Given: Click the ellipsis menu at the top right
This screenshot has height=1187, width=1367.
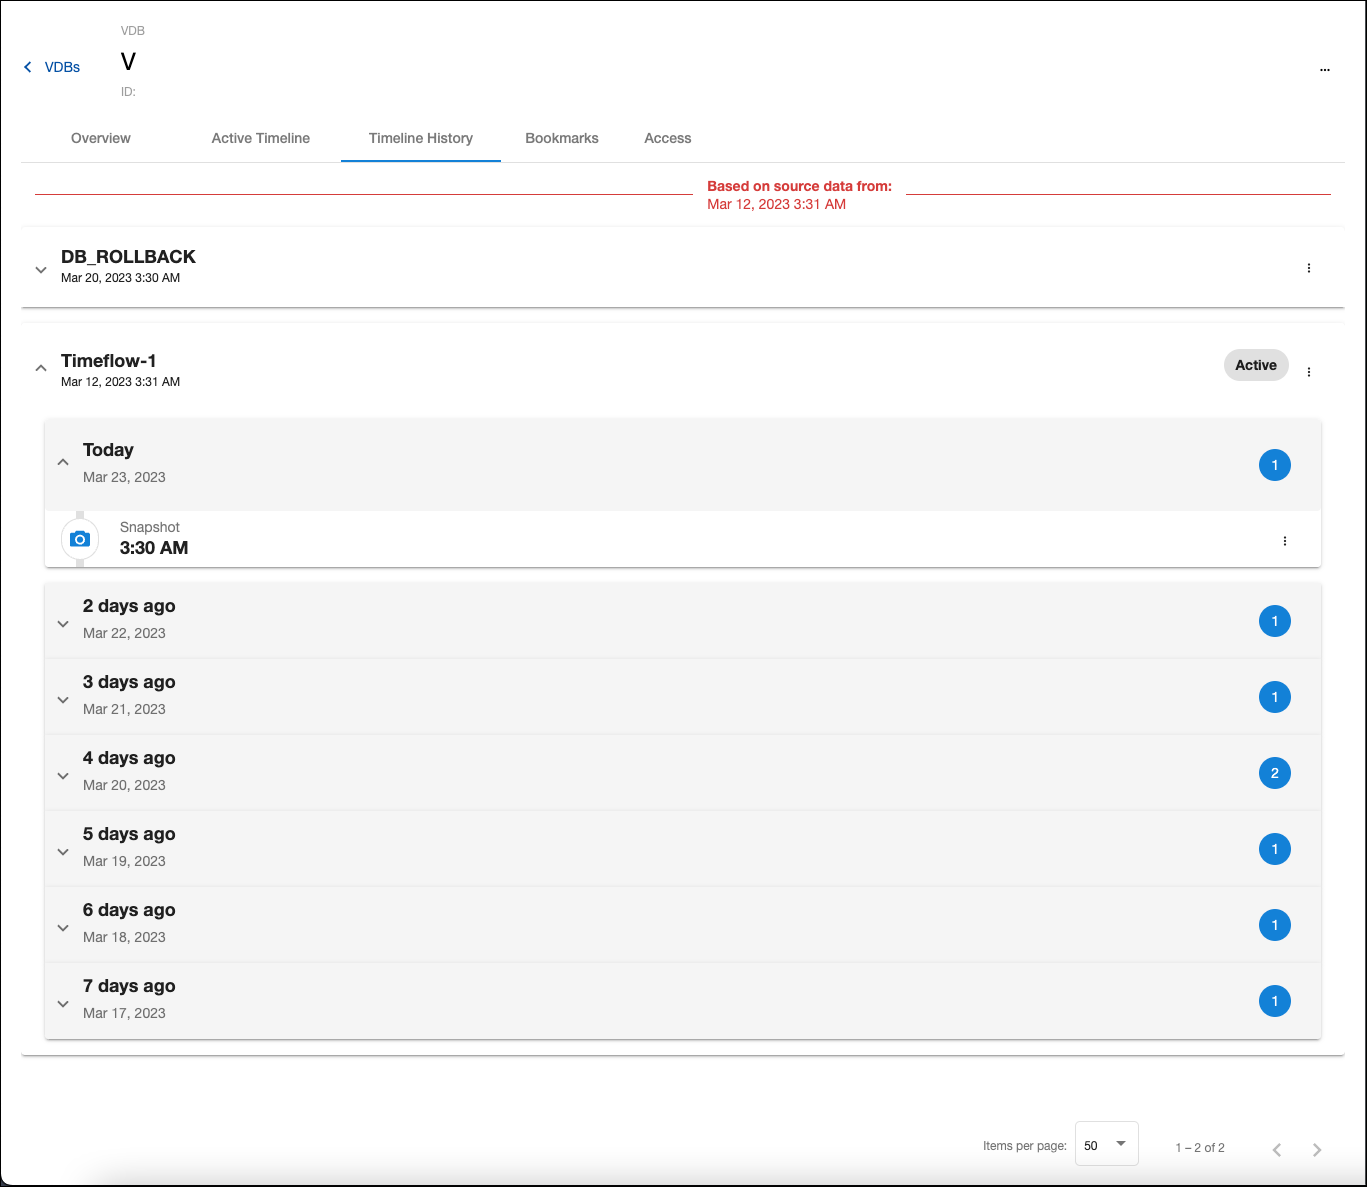Looking at the screenshot, I should pyautogui.click(x=1325, y=70).
